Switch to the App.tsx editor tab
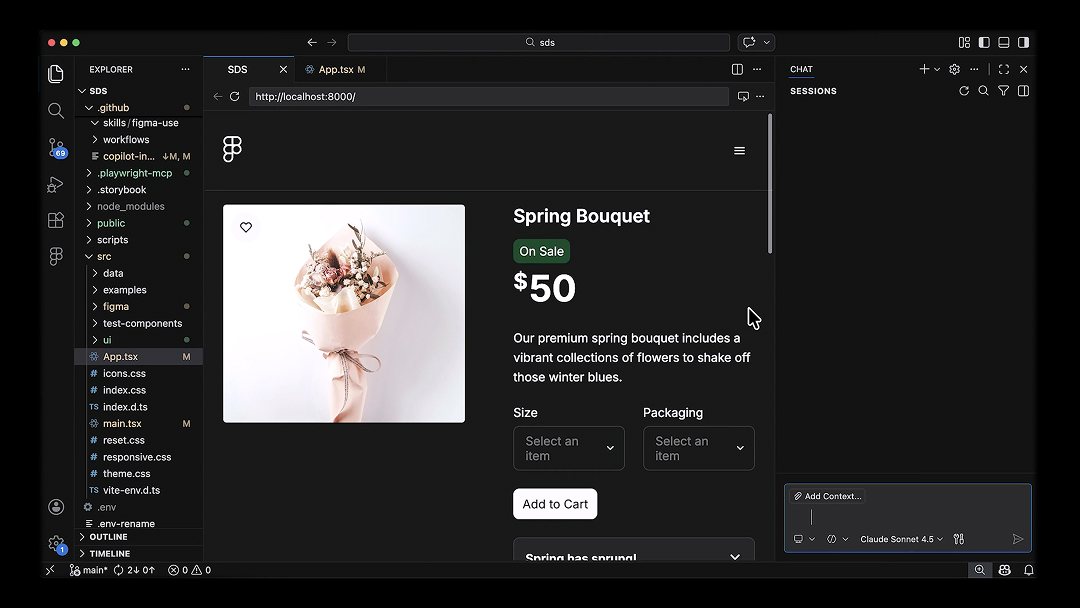Screen dimensions: 1080x608 335,70
